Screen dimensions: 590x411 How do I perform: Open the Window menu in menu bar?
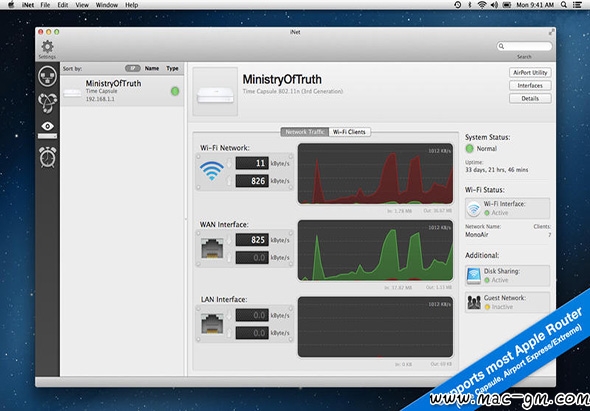(x=107, y=5)
